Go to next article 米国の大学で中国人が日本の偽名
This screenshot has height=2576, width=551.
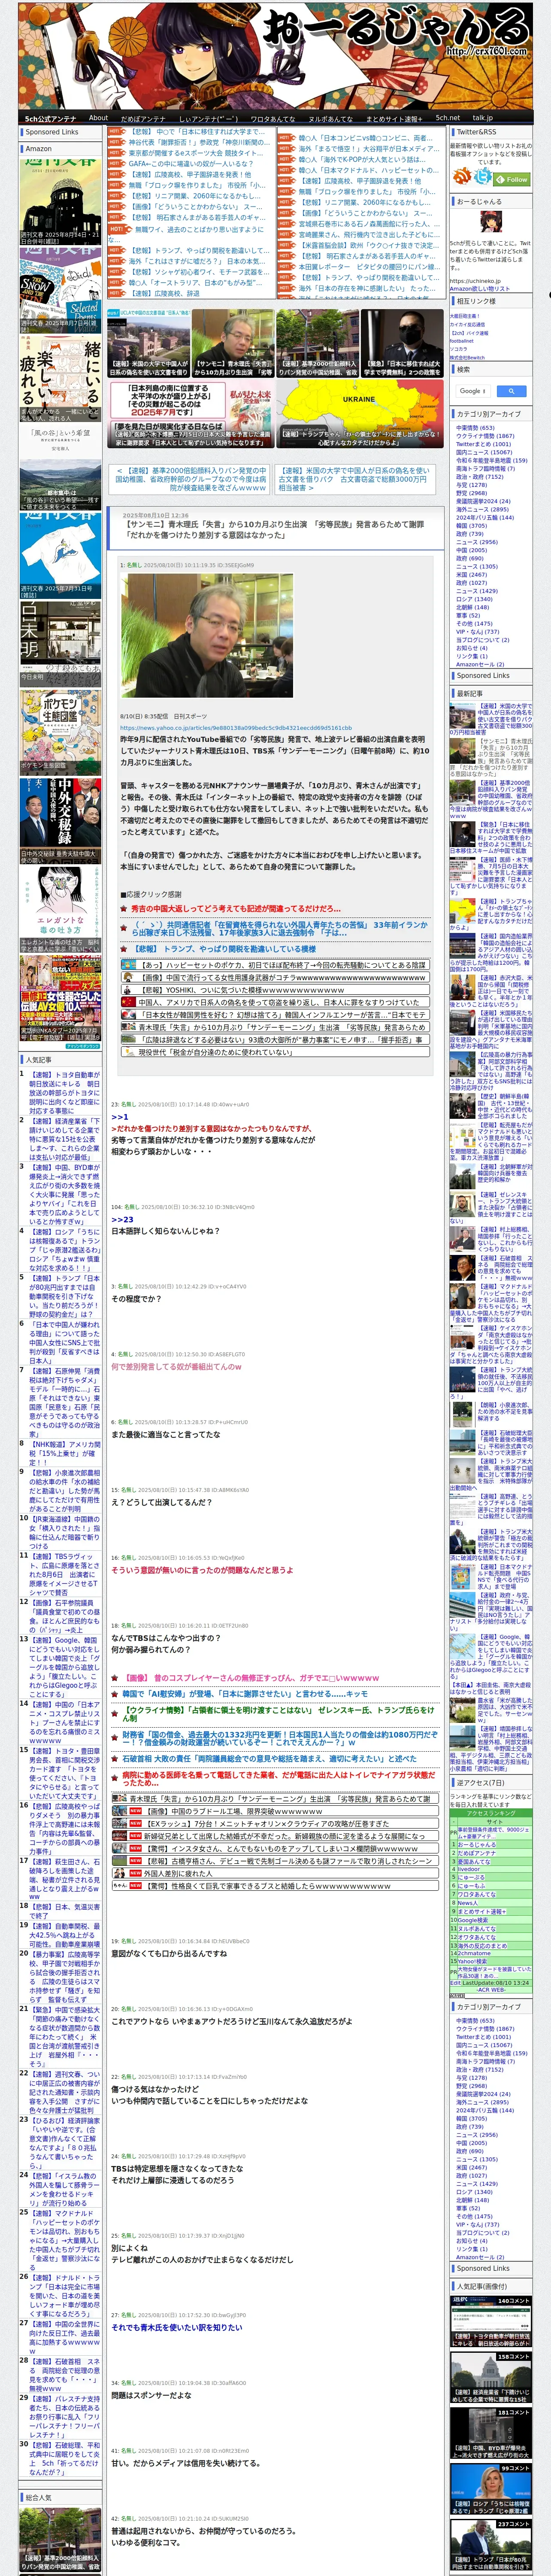pyautogui.click(x=354, y=479)
